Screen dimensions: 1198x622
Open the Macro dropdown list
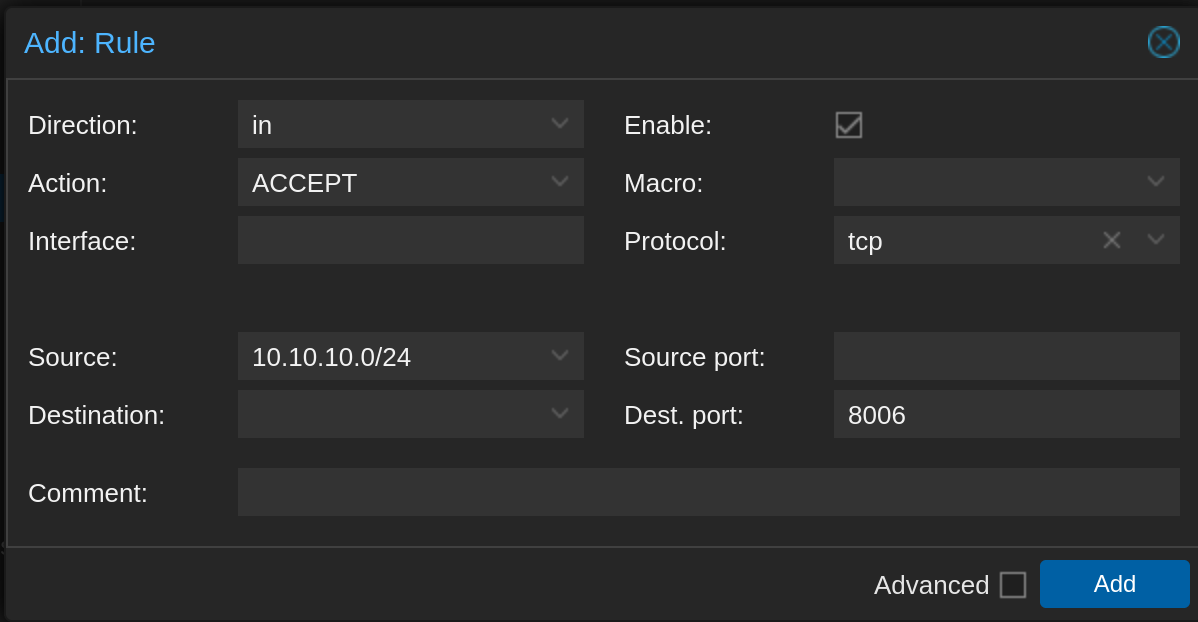click(x=1156, y=182)
